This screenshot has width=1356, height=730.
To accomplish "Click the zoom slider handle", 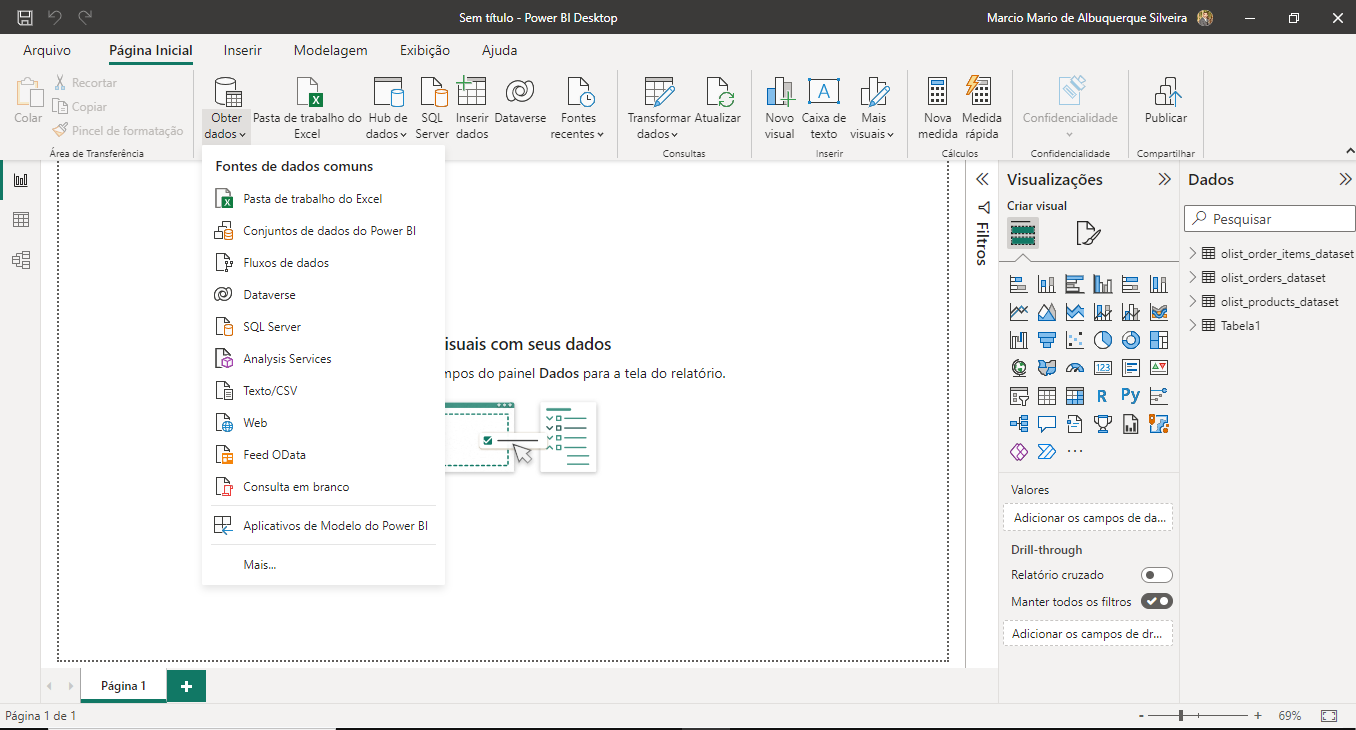I will [1181, 716].
